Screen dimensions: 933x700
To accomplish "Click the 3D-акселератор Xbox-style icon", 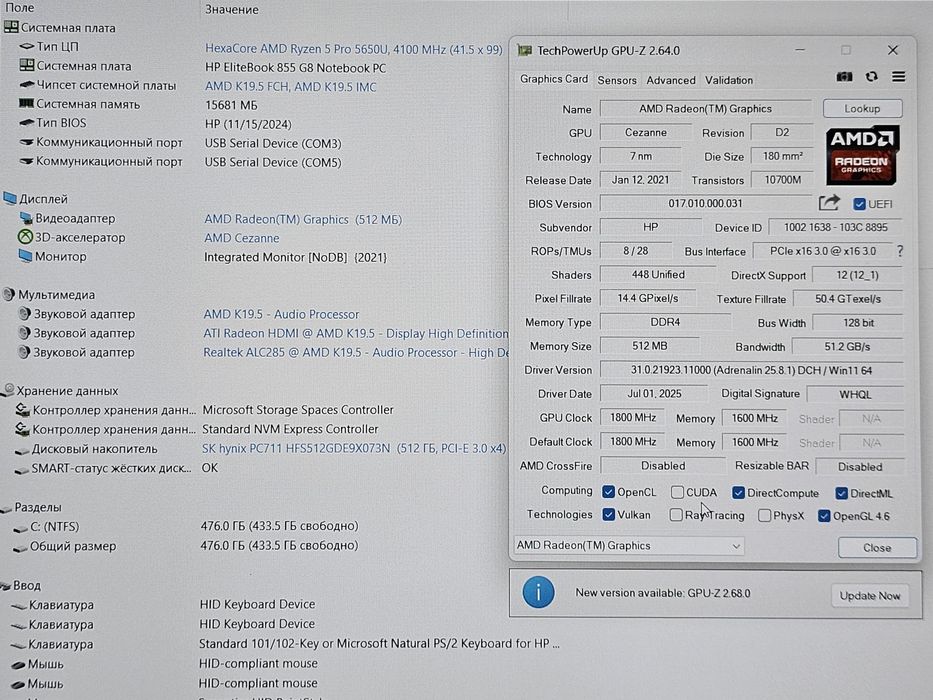I will pyautogui.click(x=25, y=237).
